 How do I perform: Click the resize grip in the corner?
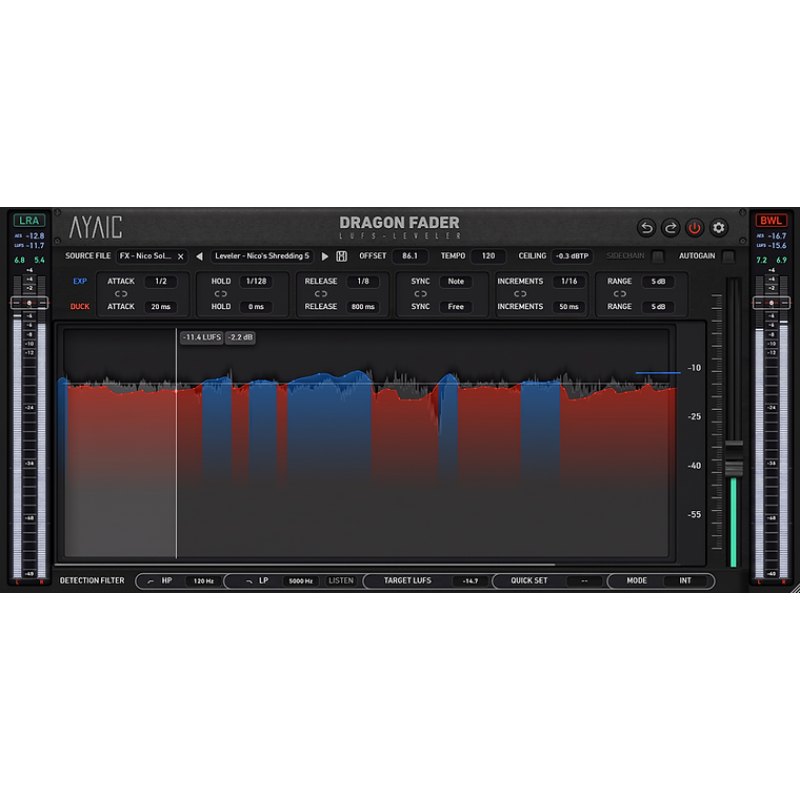point(795,588)
